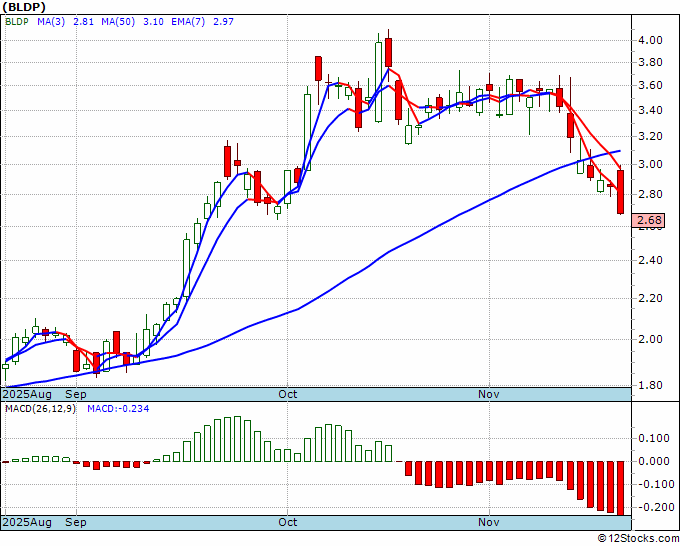
Task: Click the 3.10 MA(50) value
Action: (153, 21)
